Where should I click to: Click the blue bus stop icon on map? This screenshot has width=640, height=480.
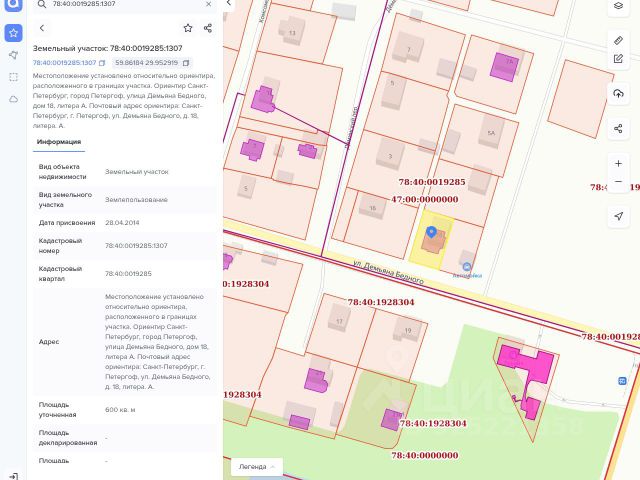point(622,381)
